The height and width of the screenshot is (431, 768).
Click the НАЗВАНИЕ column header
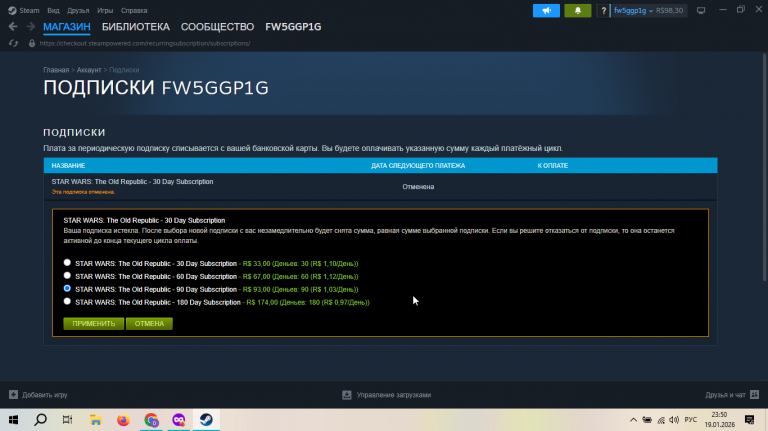coord(68,166)
